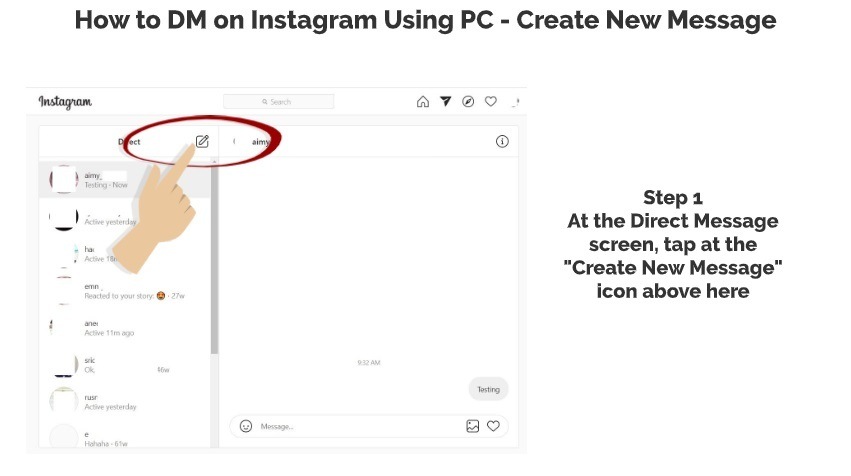Focus the Search field
This screenshot has width=851, height=476.
tap(278, 101)
